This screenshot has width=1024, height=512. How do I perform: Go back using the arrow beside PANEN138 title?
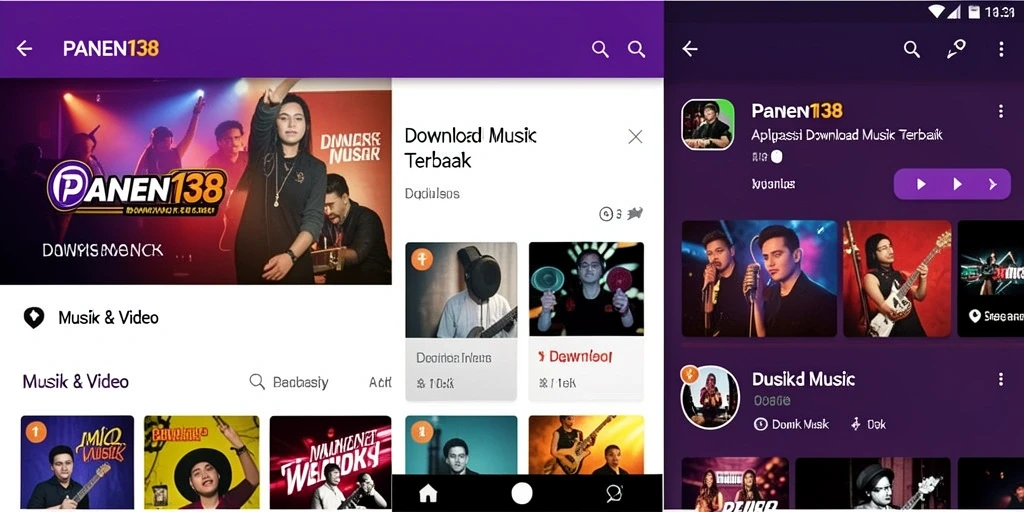click(x=24, y=48)
